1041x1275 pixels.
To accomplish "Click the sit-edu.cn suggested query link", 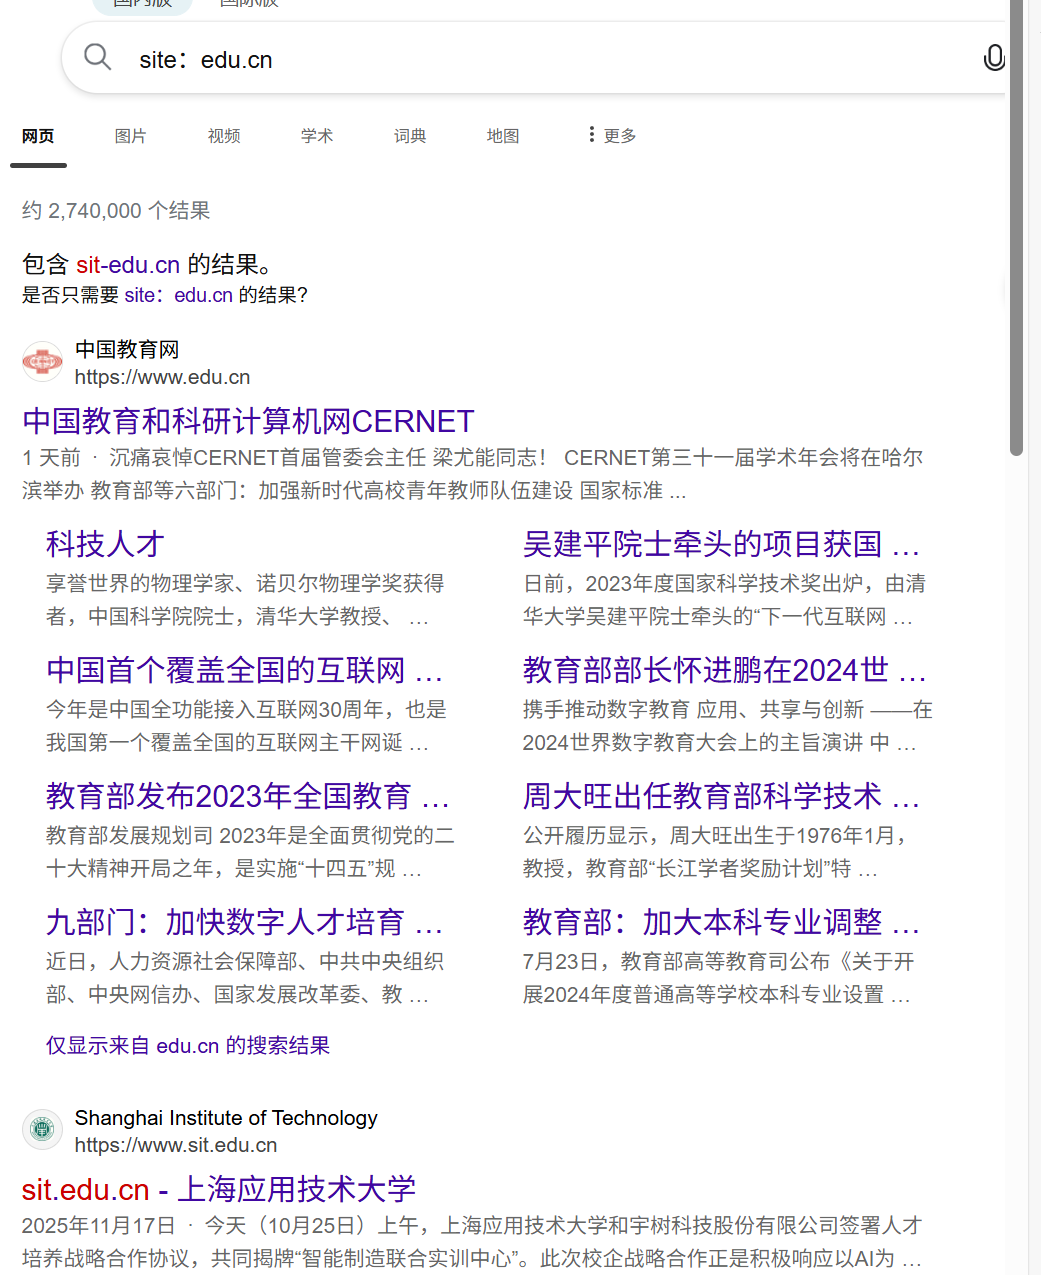I will coord(128,265).
